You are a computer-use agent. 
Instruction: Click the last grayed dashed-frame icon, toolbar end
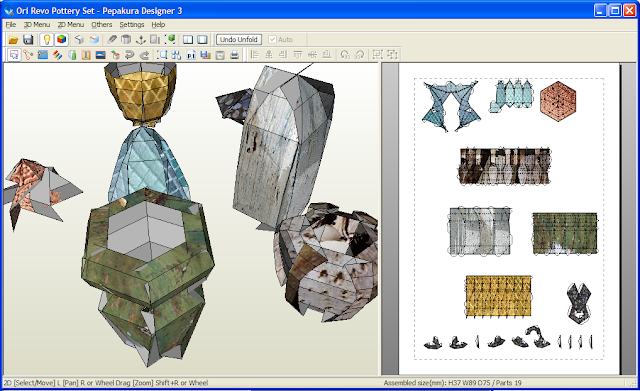point(392,55)
